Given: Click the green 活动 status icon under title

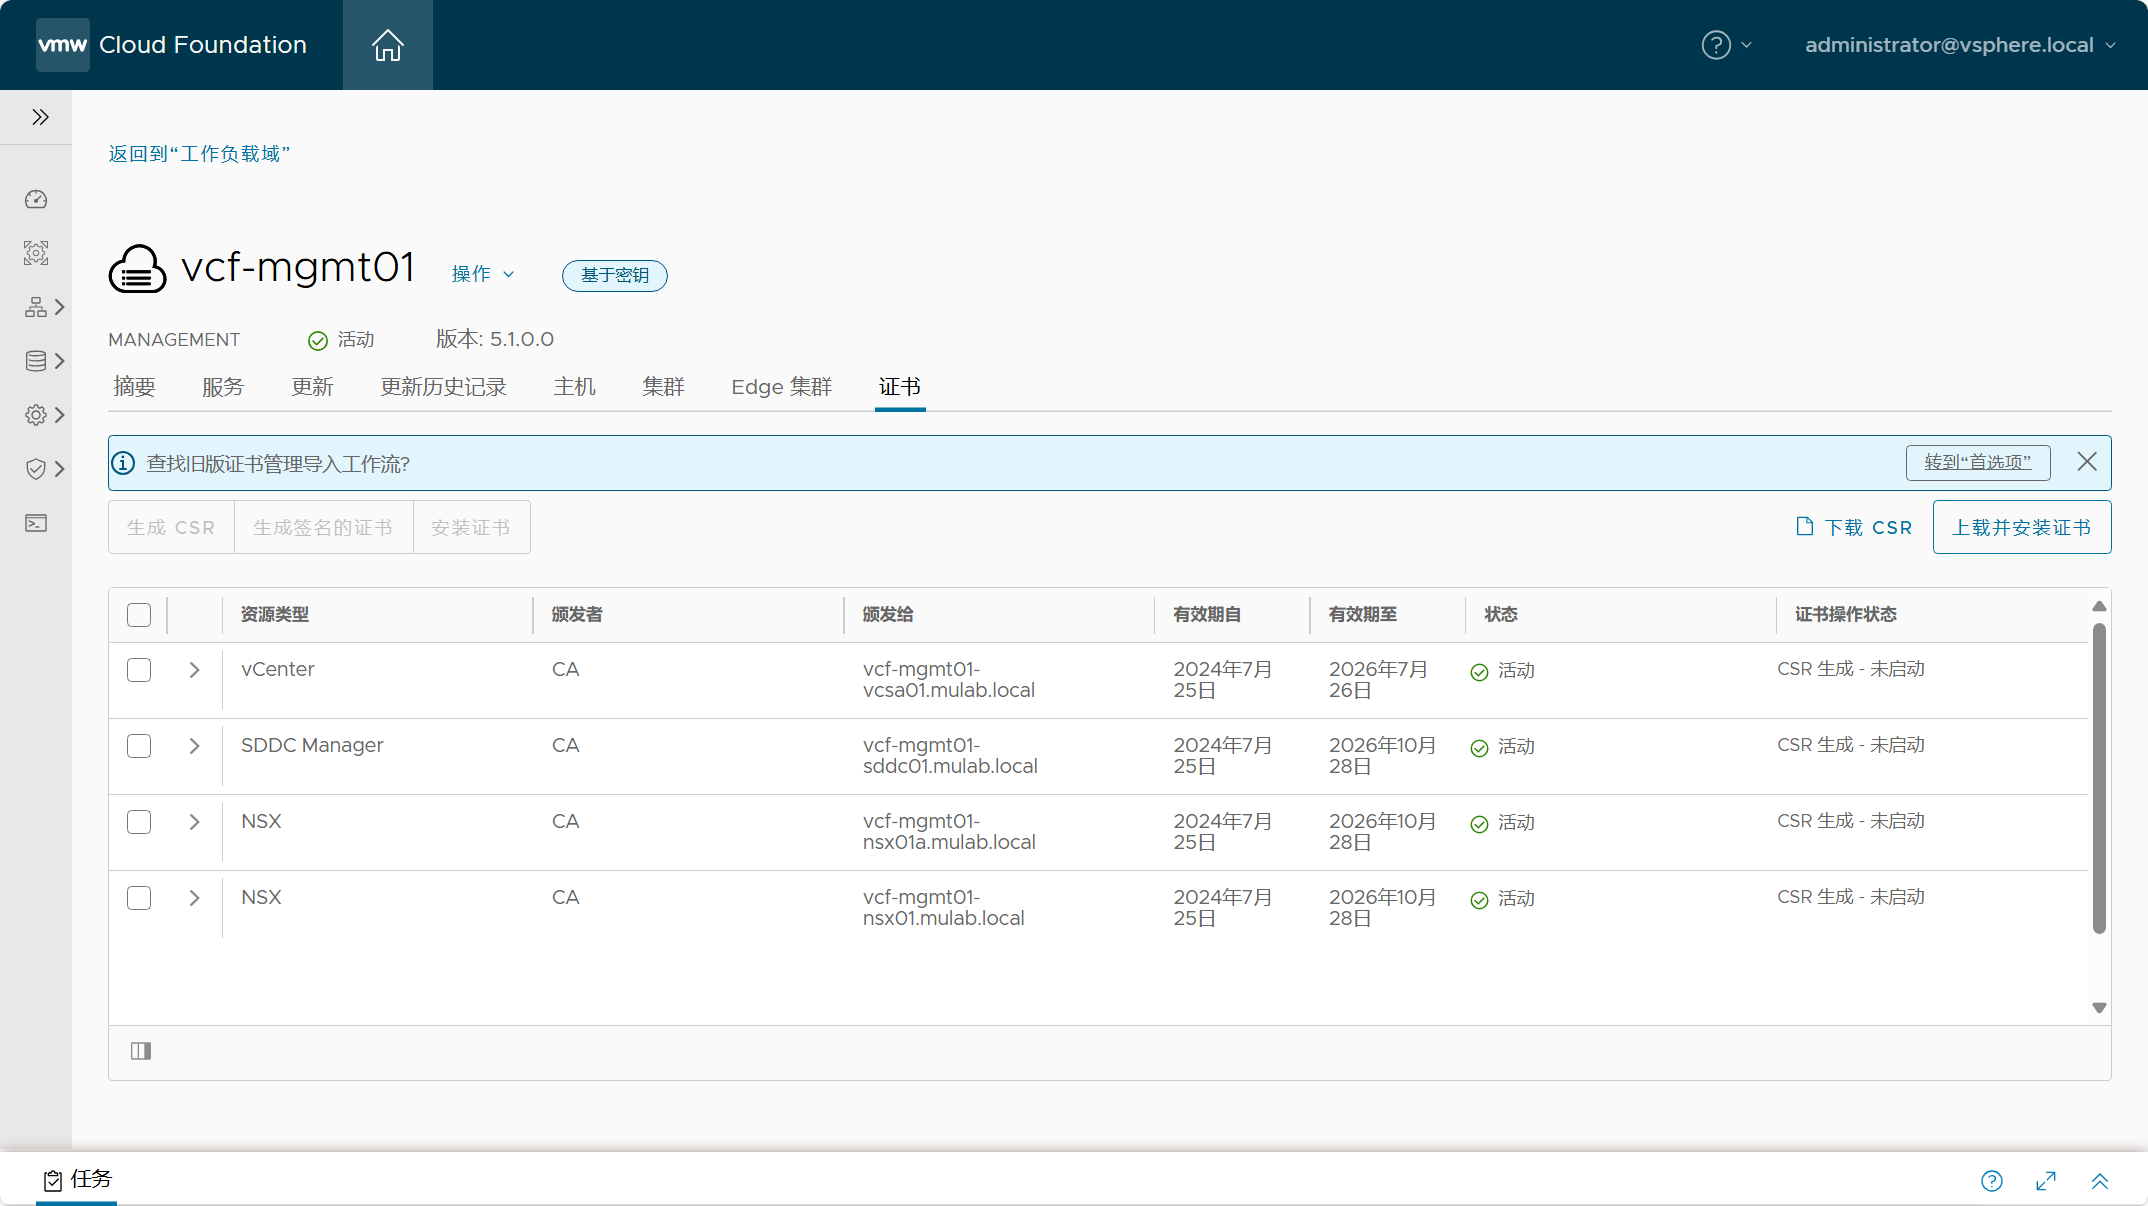Looking at the screenshot, I should 318,341.
